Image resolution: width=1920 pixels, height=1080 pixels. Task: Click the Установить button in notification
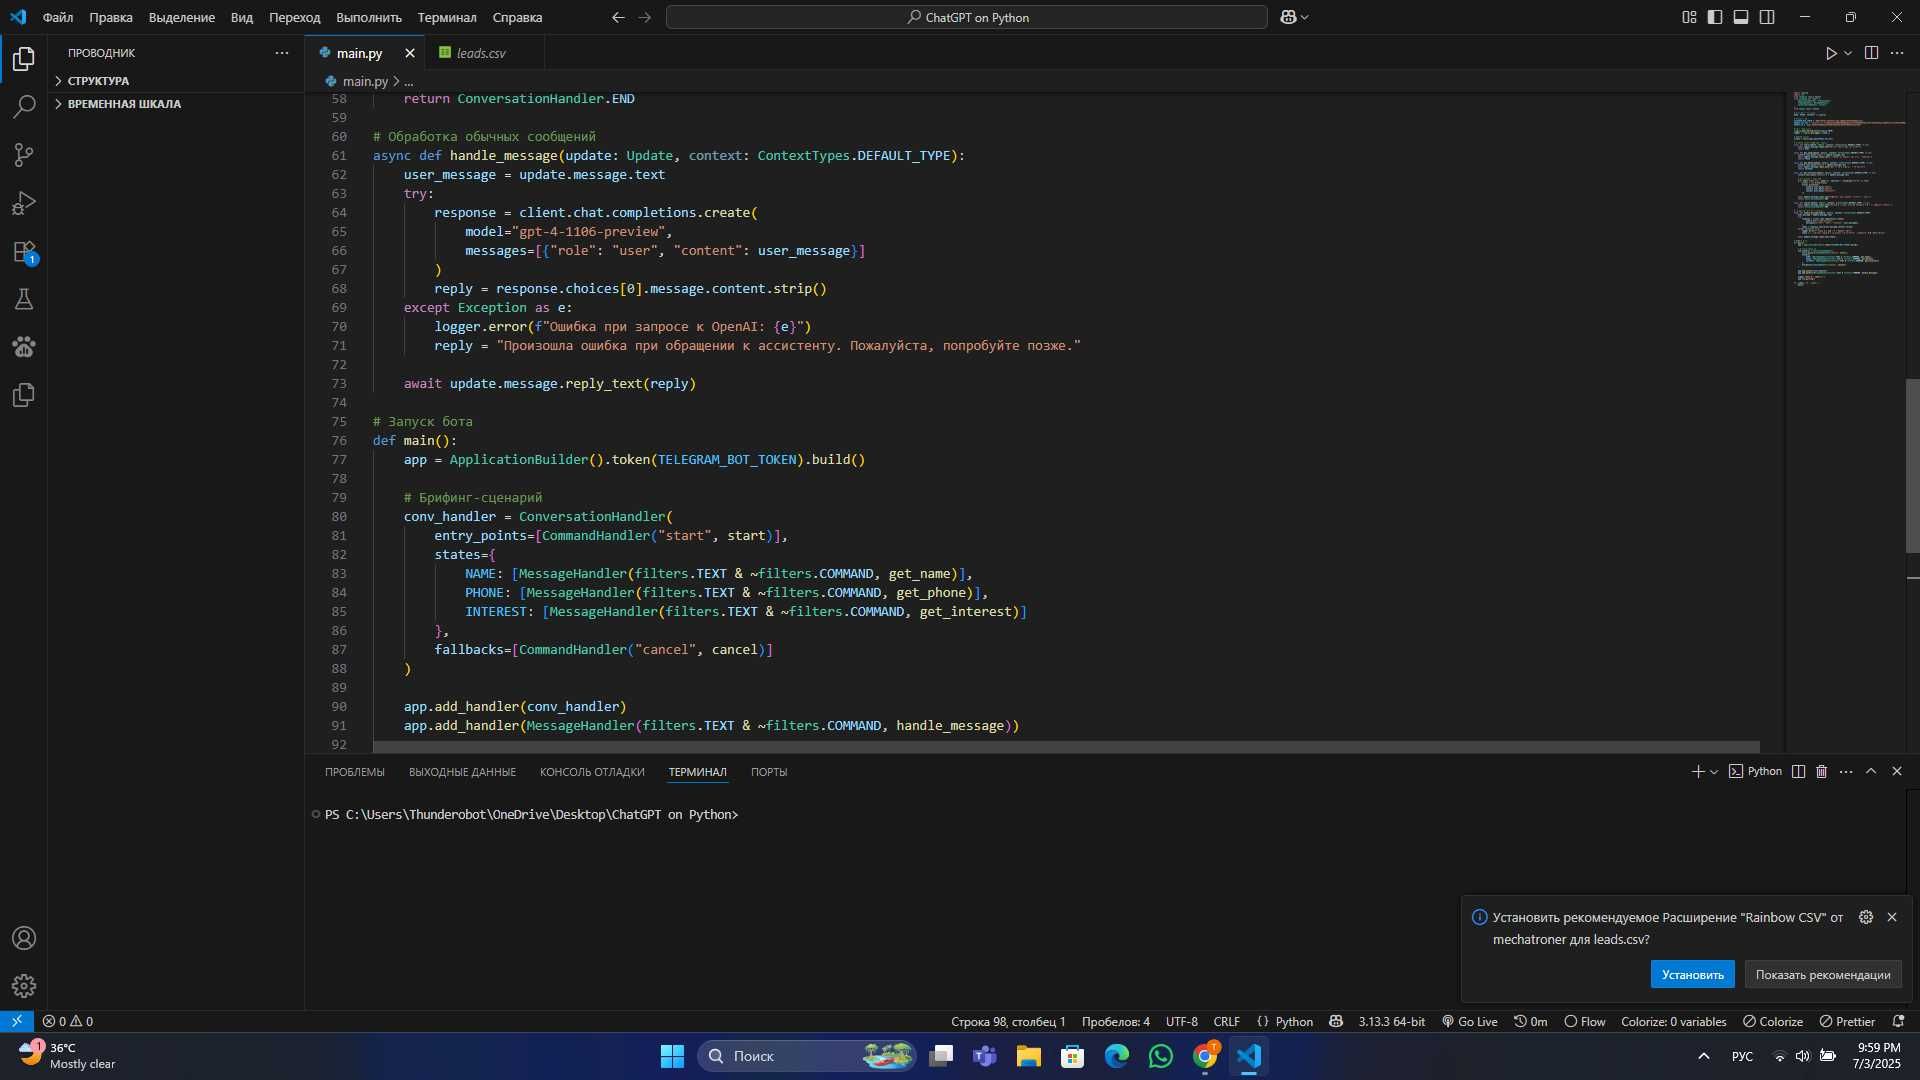click(1692, 975)
